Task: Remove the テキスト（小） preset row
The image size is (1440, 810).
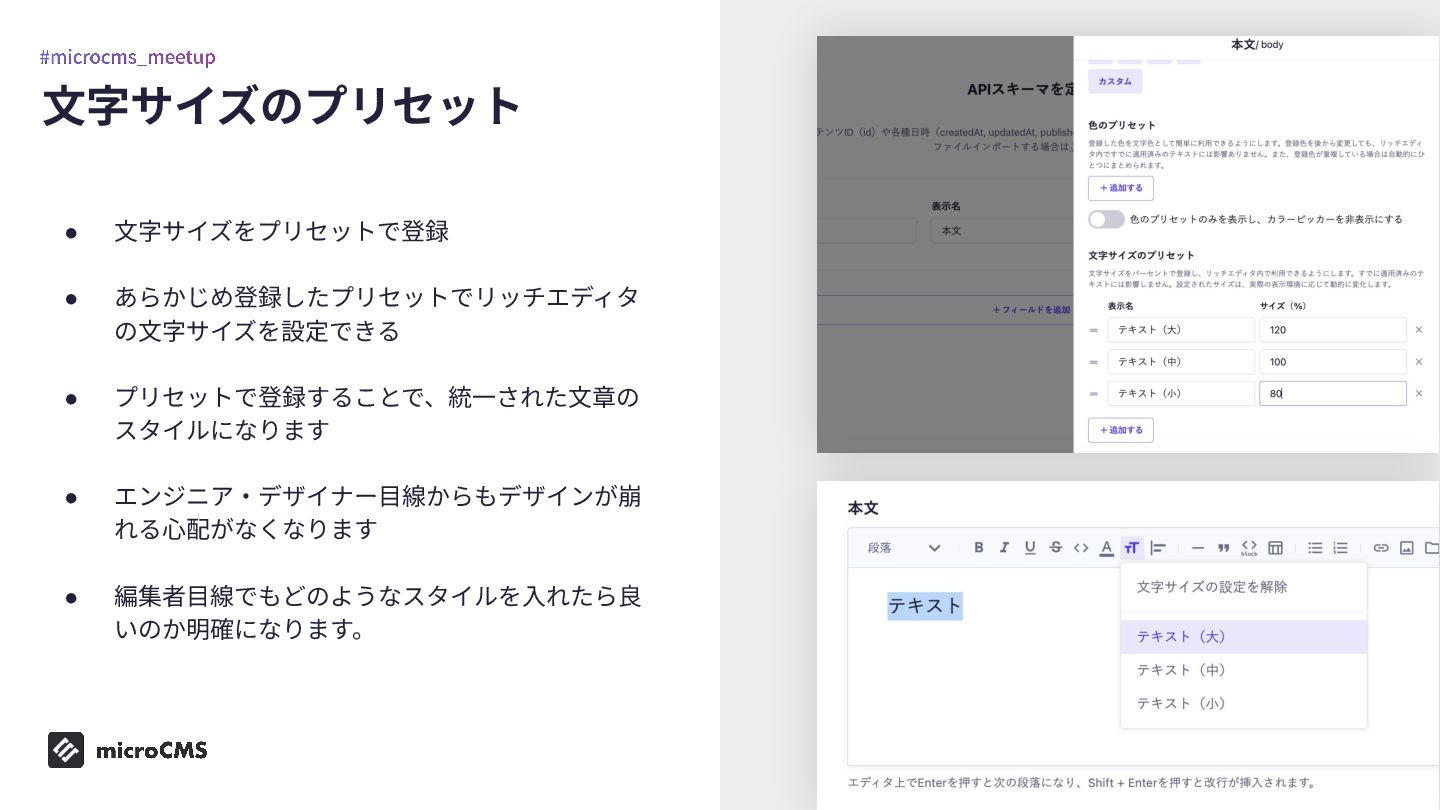Action: coord(1419,394)
